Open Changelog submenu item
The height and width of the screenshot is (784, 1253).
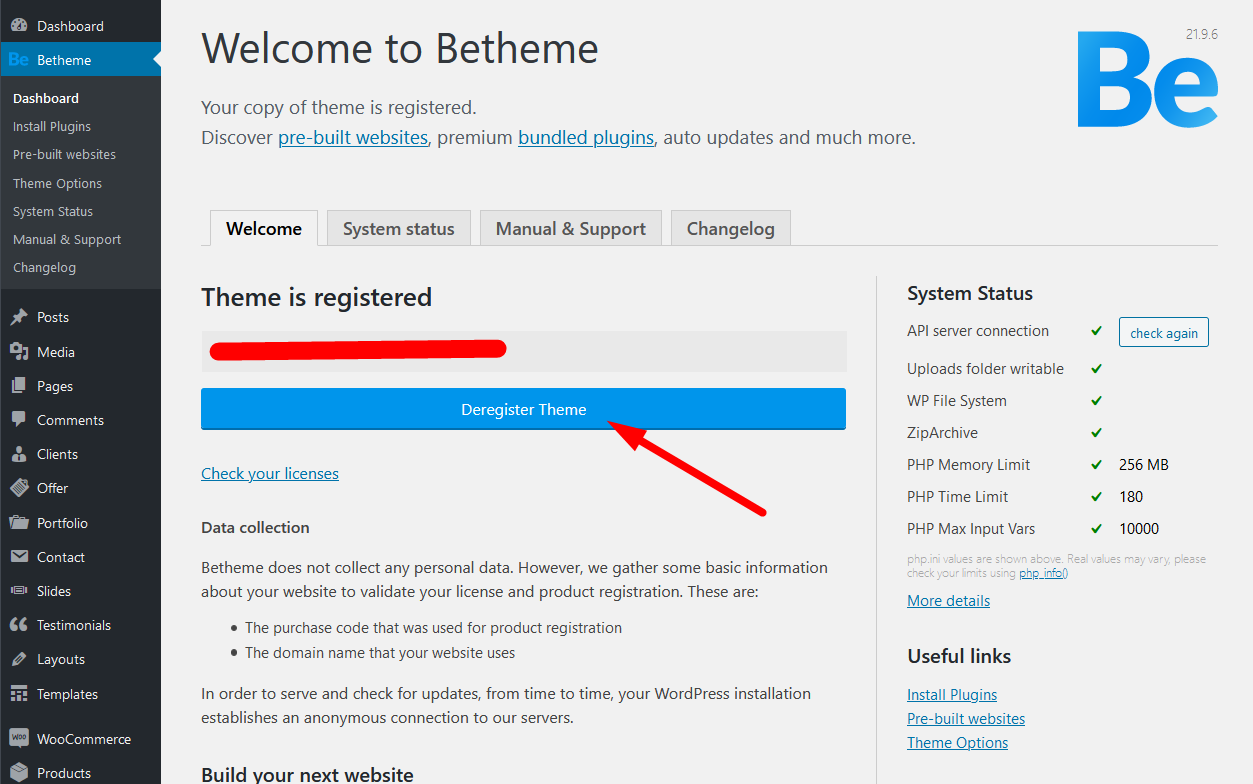pyautogui.click(x=44, y=267)
